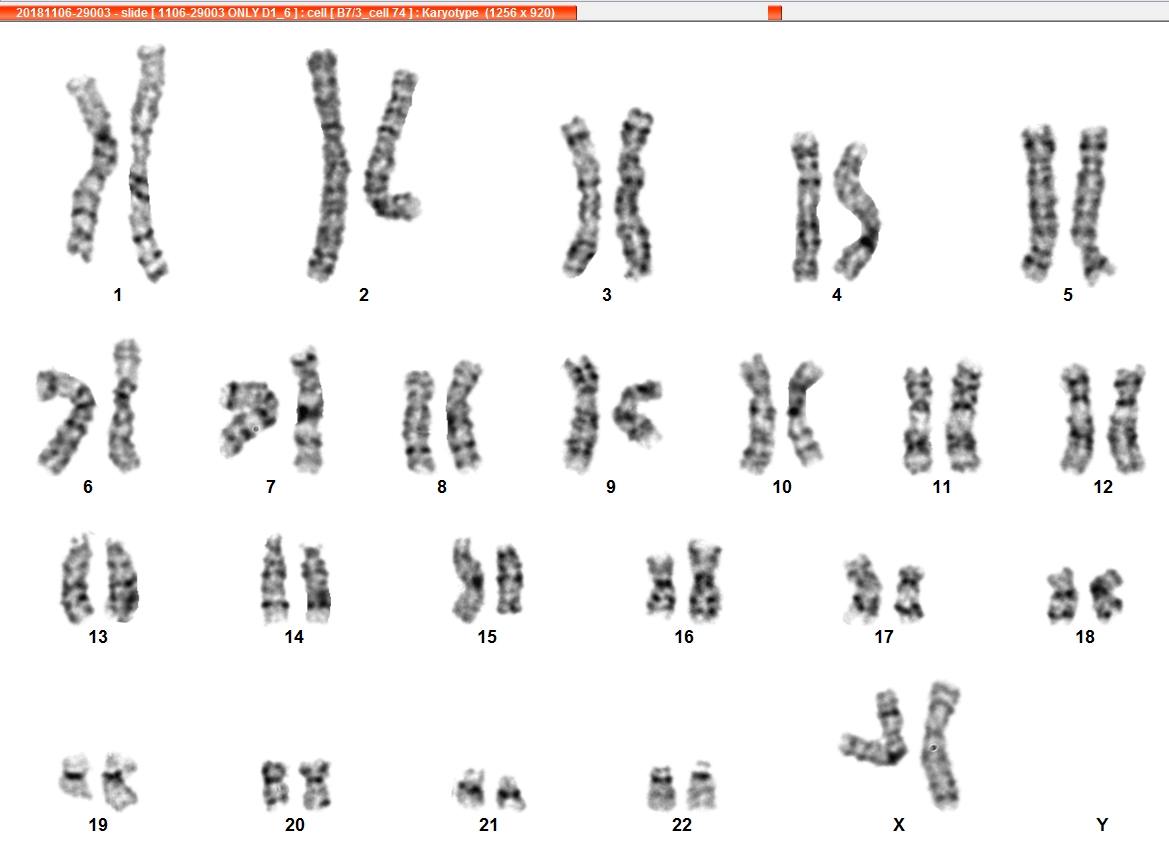The width and height of the screenshot is (1169, 864).
Task: Click the small orange square in header
Action: (x=775, y=13)
